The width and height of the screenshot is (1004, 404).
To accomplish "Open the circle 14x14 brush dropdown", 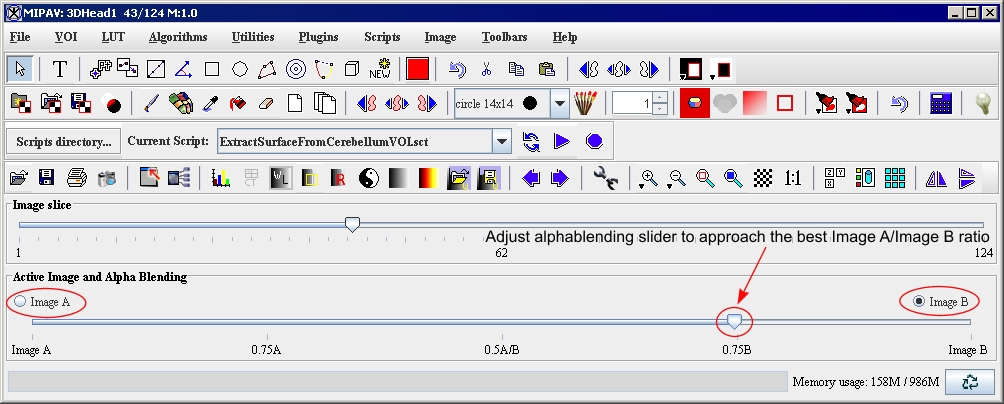I will (559, 103).
